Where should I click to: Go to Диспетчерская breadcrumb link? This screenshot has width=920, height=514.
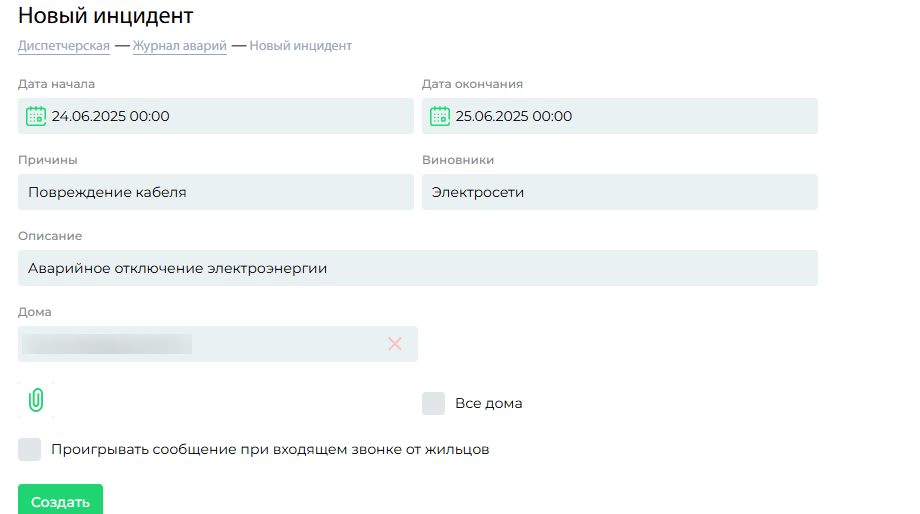tap(64, 46)
